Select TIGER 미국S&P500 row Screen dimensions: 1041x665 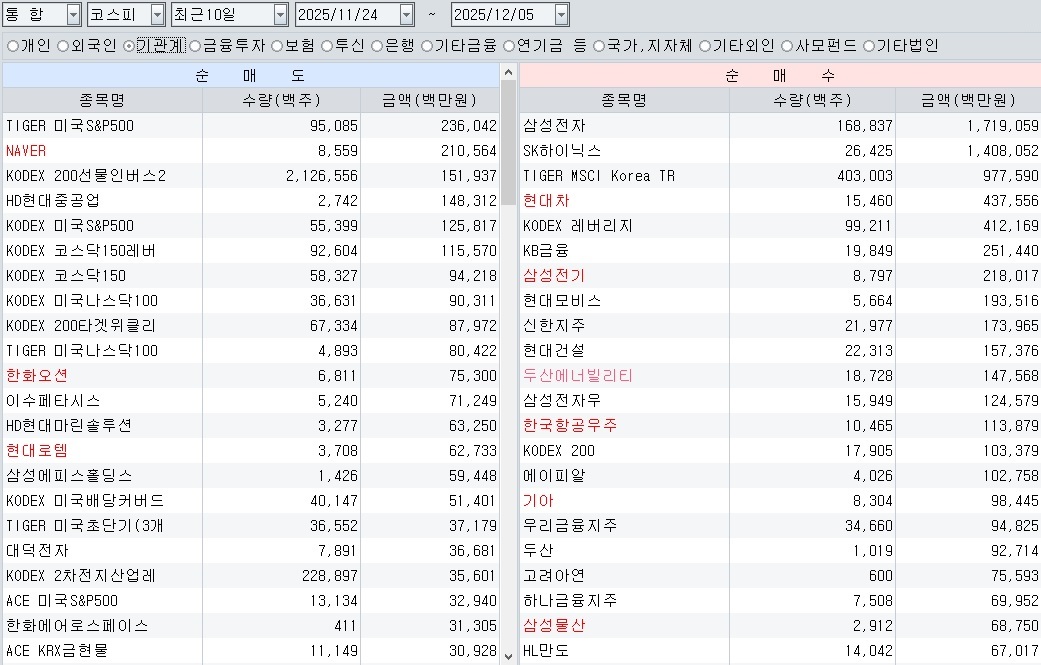pos(251,125)
